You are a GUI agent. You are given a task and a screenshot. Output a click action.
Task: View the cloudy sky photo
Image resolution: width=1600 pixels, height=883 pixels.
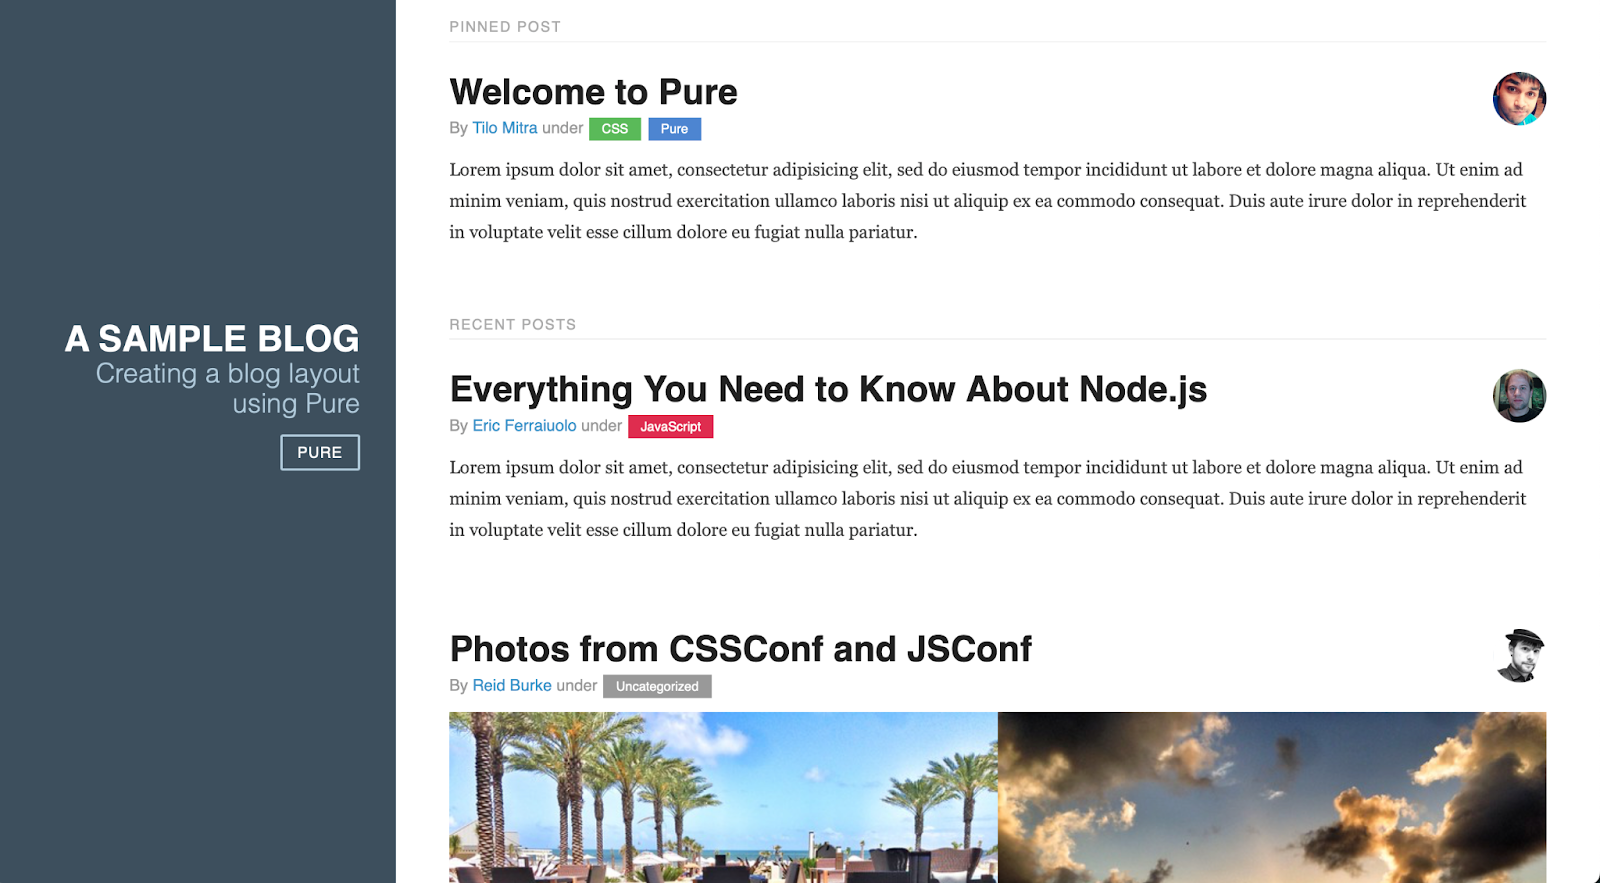pyautogui.click(x=1272, y=797)
